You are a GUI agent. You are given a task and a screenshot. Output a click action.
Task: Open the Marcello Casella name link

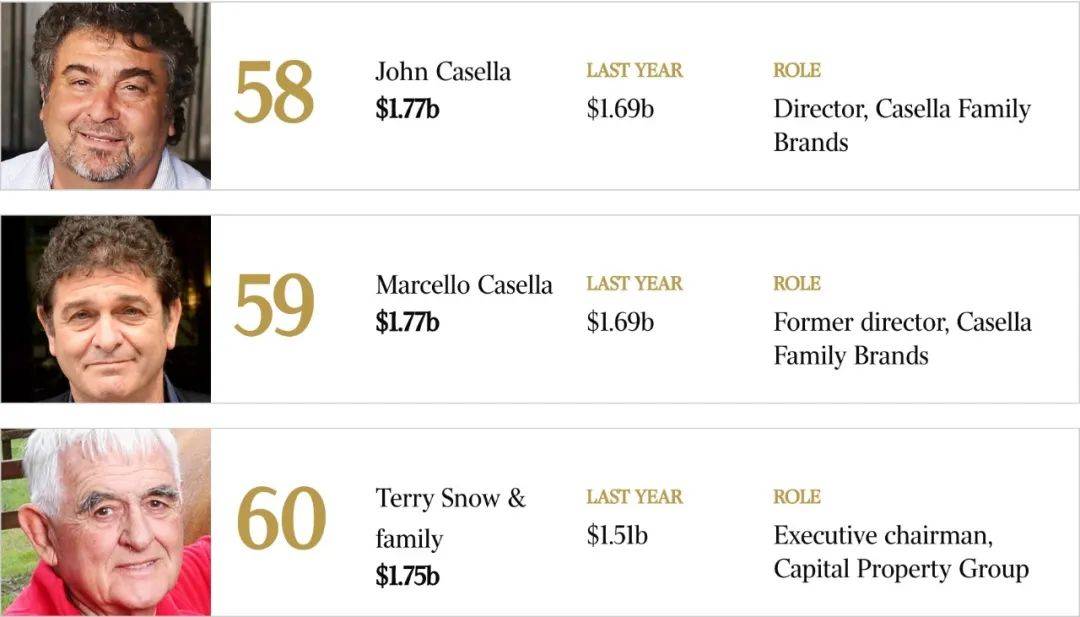464,285
